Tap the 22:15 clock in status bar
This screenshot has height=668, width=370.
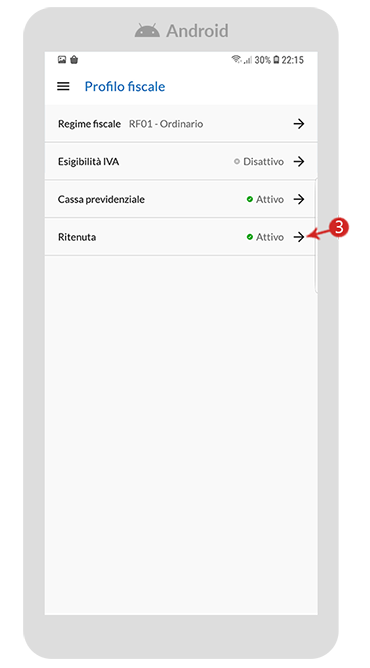[x=293, y=60]
